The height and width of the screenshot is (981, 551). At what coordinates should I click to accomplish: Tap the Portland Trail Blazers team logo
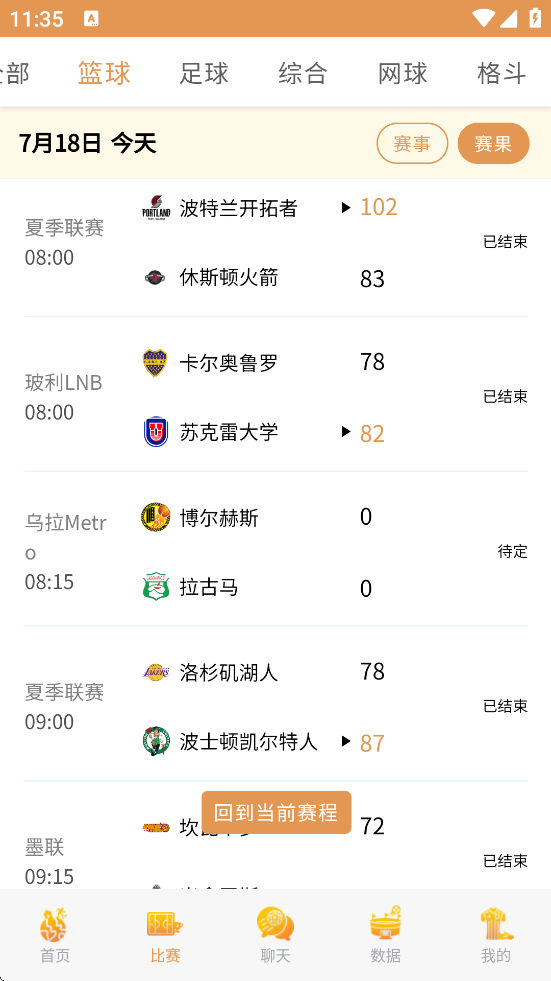(x=156, y=207)
